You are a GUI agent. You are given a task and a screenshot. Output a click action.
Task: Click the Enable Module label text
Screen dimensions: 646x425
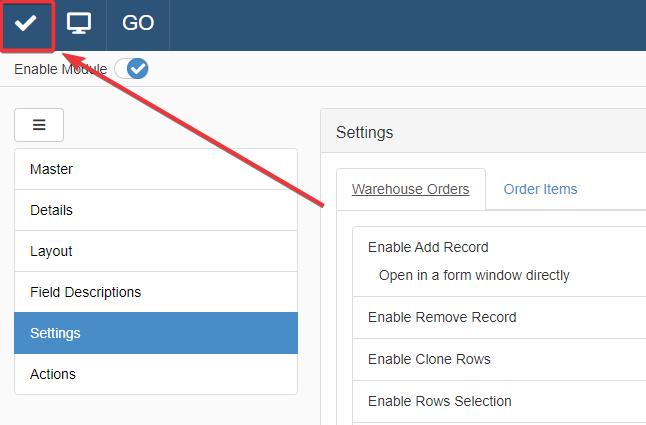pyautogui.click(x=60, y=69)
